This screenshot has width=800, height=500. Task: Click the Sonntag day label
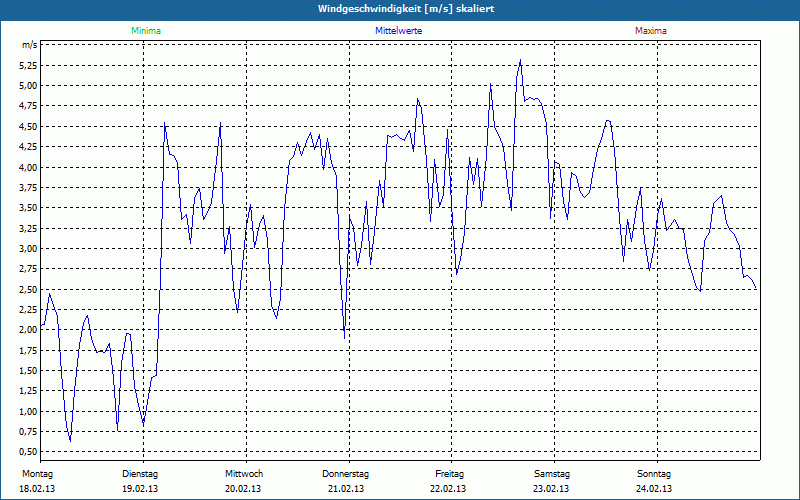(654, 474)
